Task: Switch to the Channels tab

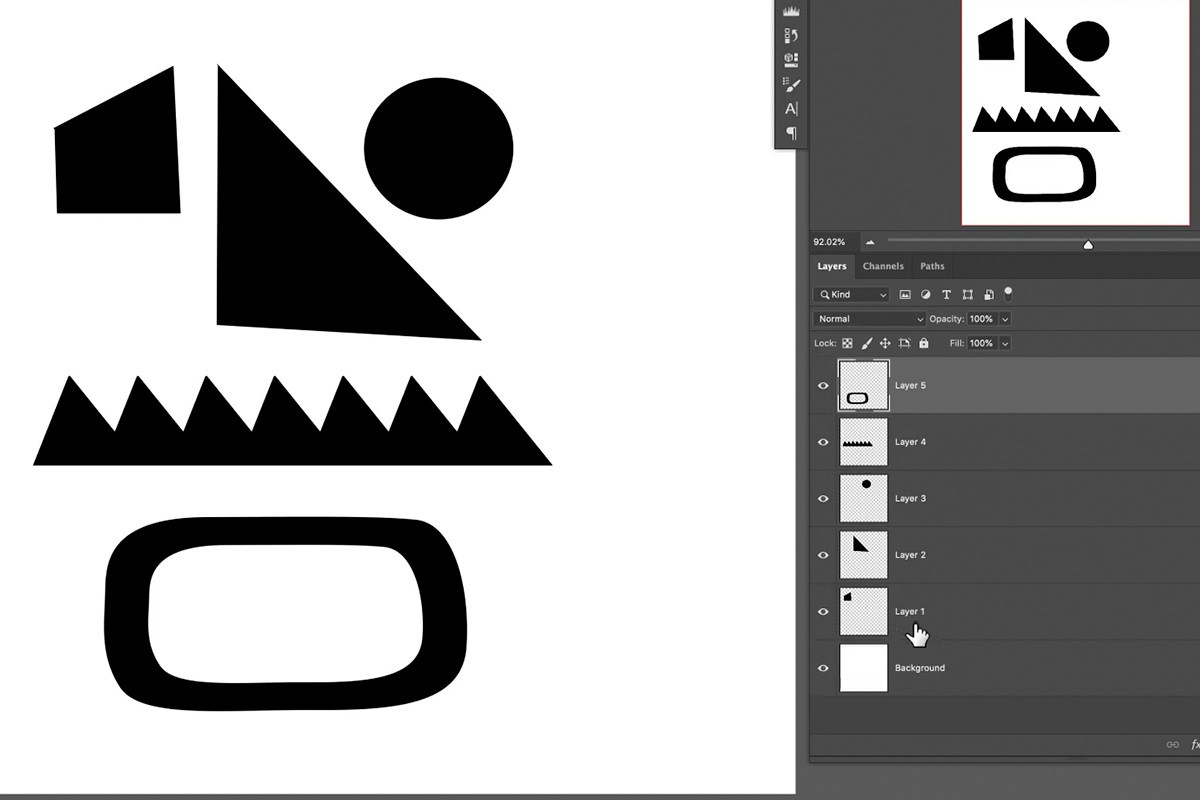Action: pos(883,266)
